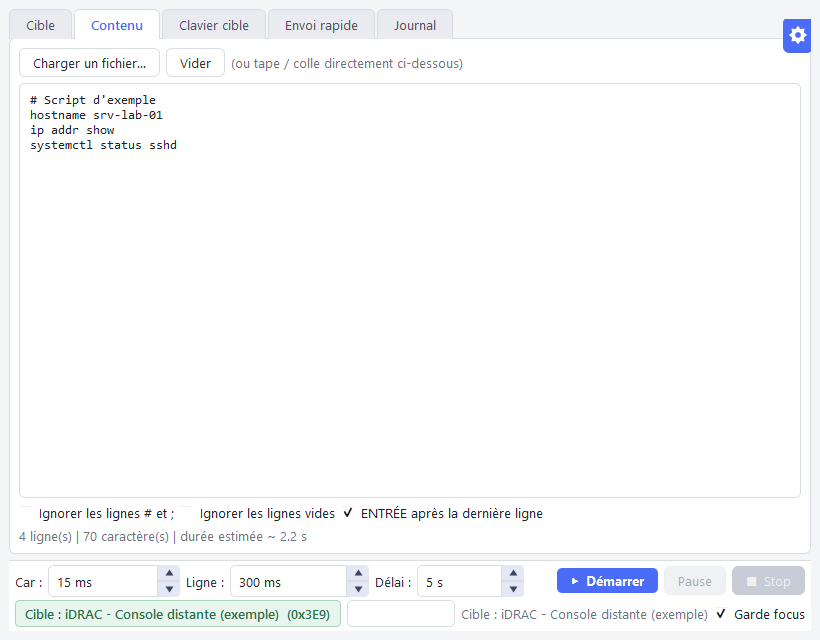Click the '# Script d'exemple' comment line
820x640 pixels.
coord(93,100)
